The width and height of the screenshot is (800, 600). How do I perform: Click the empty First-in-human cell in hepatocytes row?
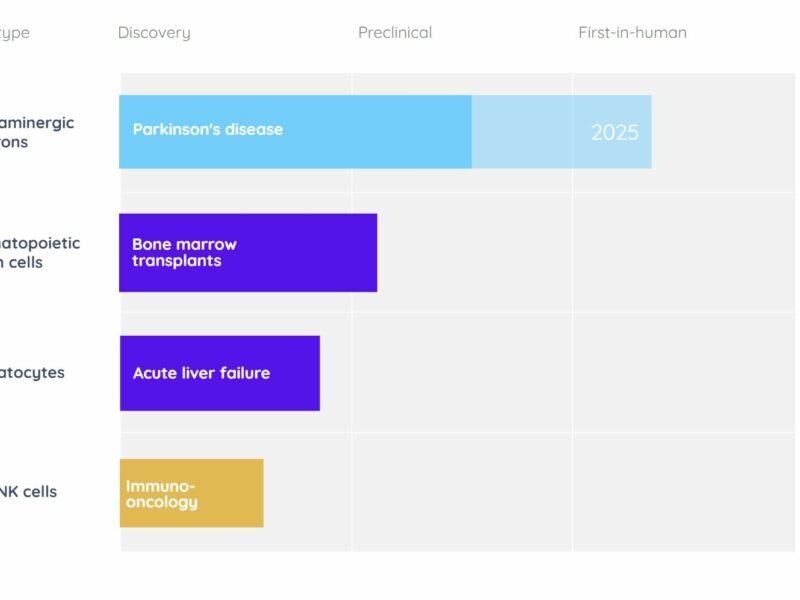pyautogui.click(x=684, y=372)
